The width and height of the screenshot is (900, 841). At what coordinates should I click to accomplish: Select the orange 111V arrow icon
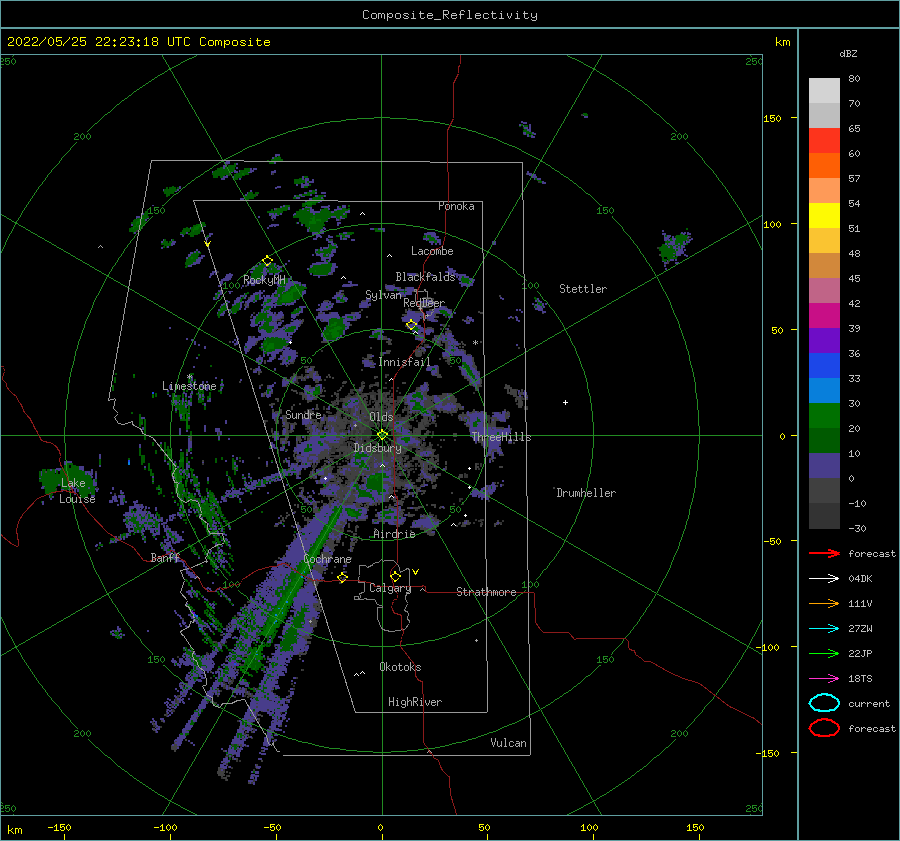(824, 603)
